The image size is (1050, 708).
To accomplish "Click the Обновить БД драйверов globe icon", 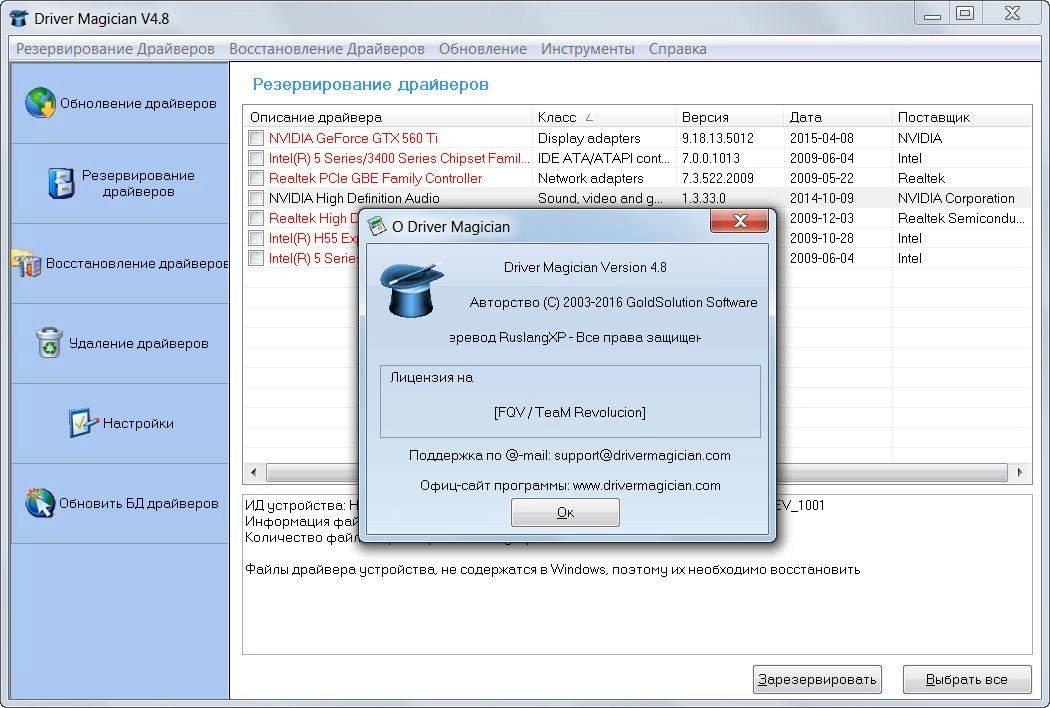I will coord(40,502).
